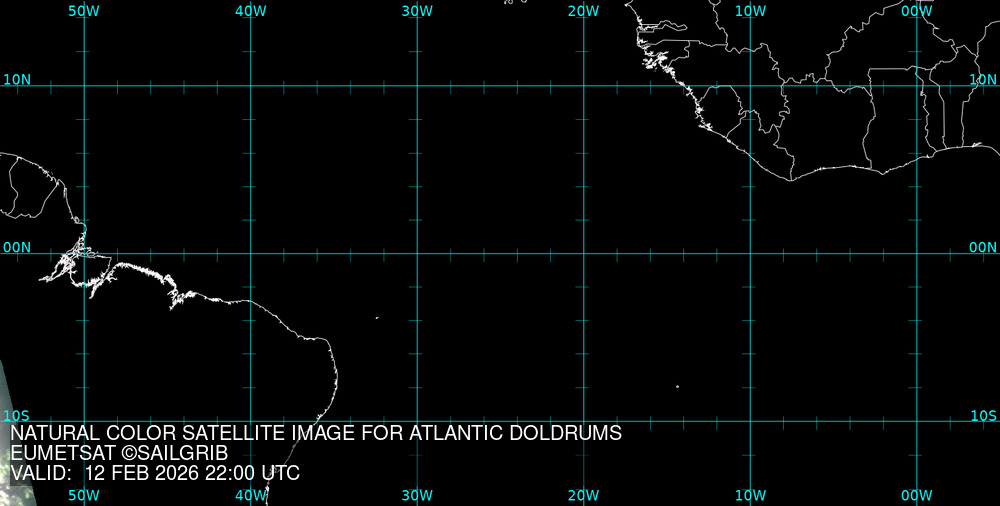The width and height of the screenshot is (1000, 506).
Task: Click the 00N latitude label on the left side
Action: click(17, 247)
